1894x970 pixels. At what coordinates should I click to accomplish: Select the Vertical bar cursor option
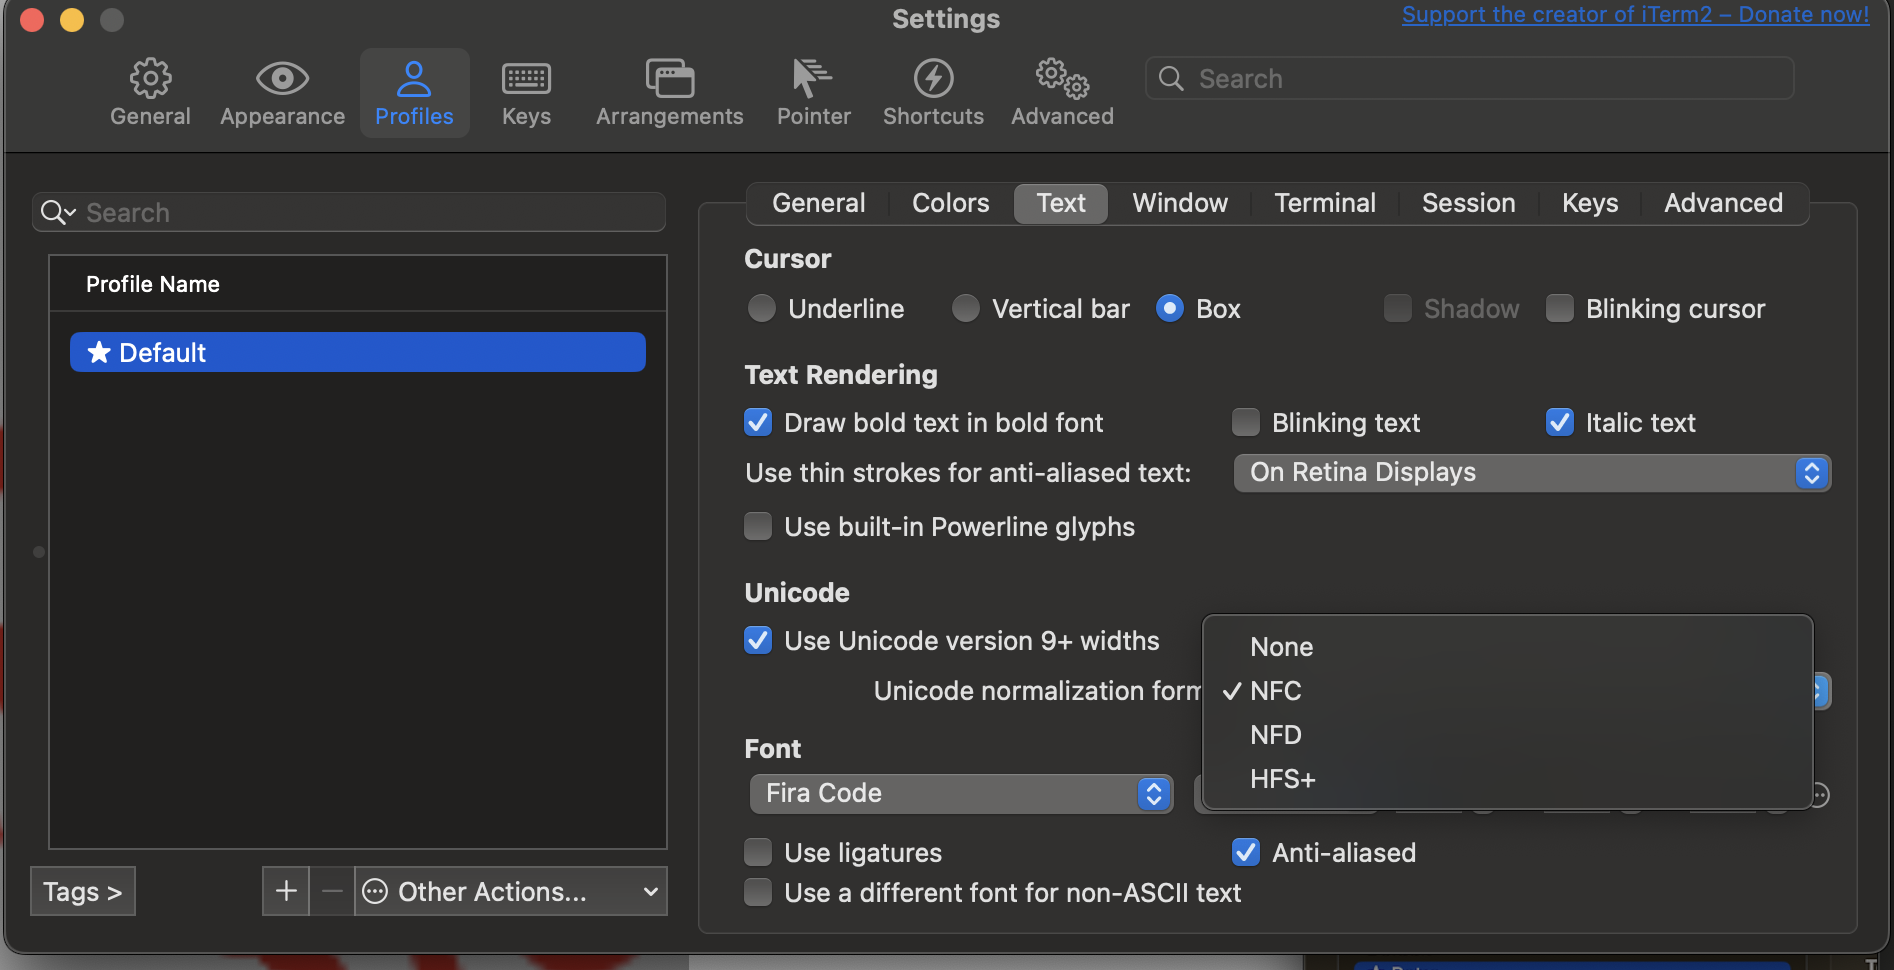(x=966, y=308)
